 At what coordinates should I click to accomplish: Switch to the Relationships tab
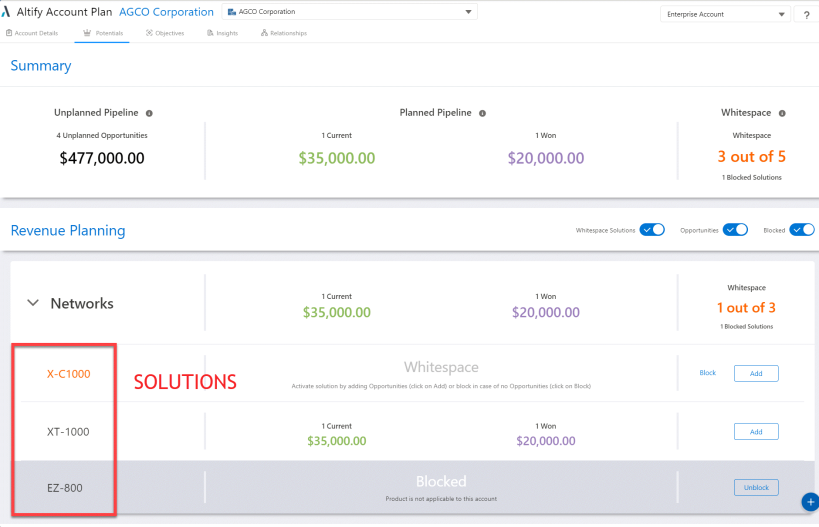[284, 33]
